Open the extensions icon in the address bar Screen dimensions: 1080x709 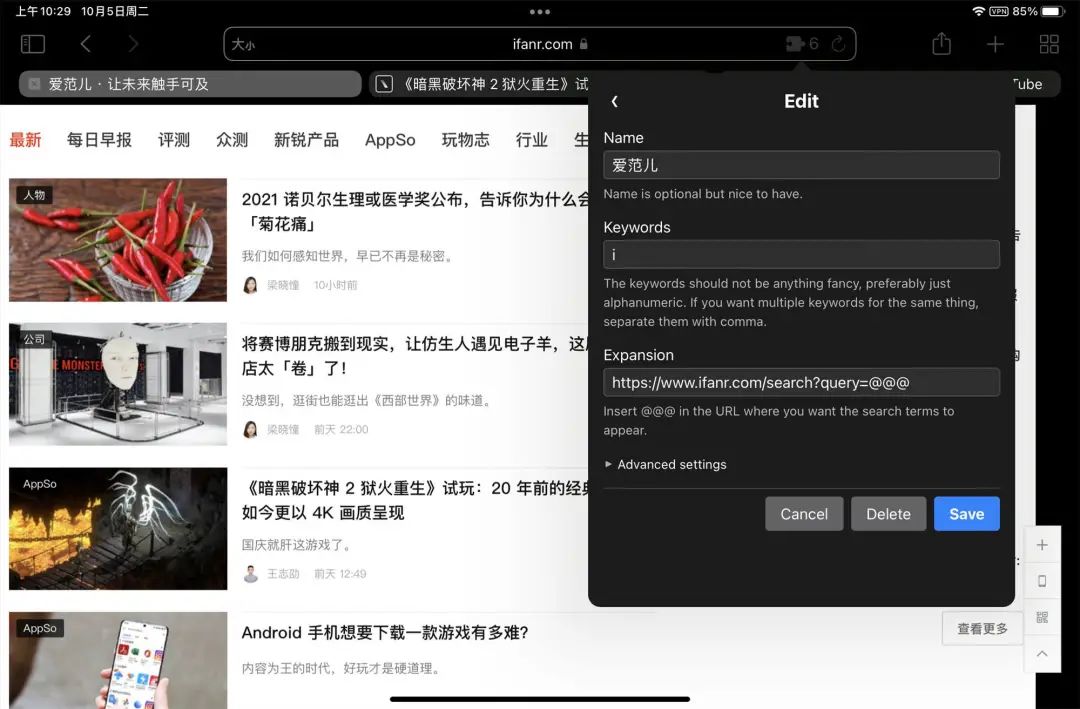coord(795,44)
